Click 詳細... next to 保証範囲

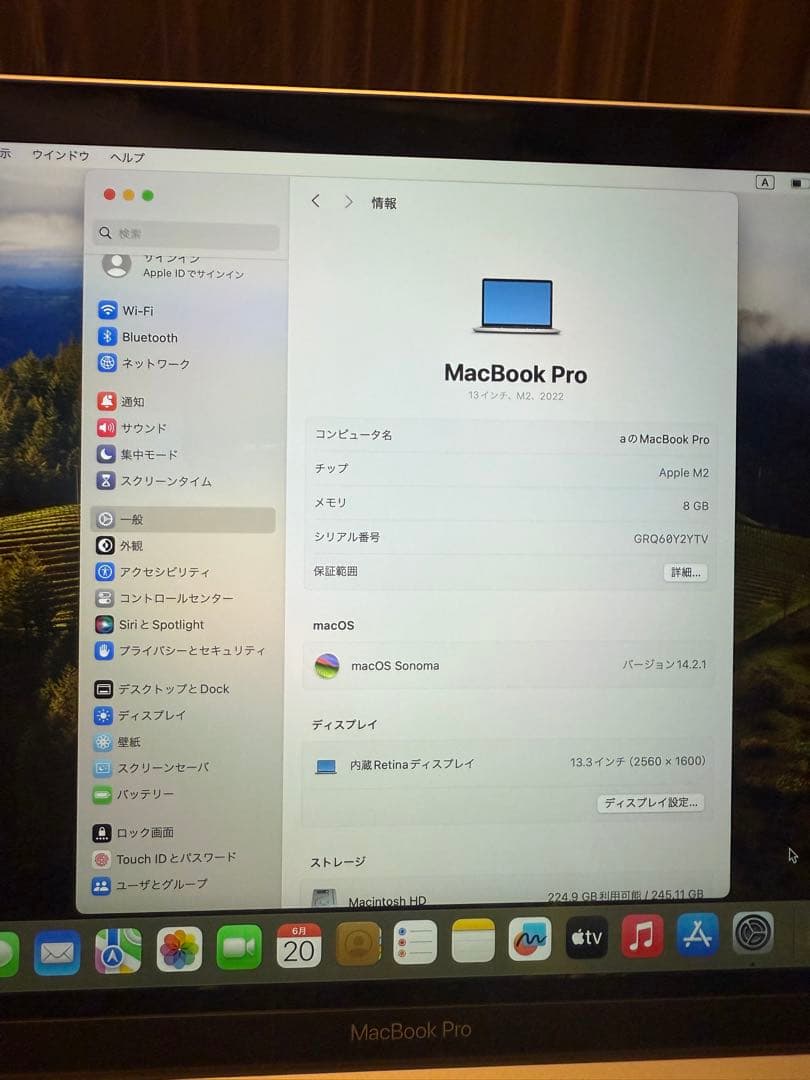pyautogui.click(x=684, y=572)
